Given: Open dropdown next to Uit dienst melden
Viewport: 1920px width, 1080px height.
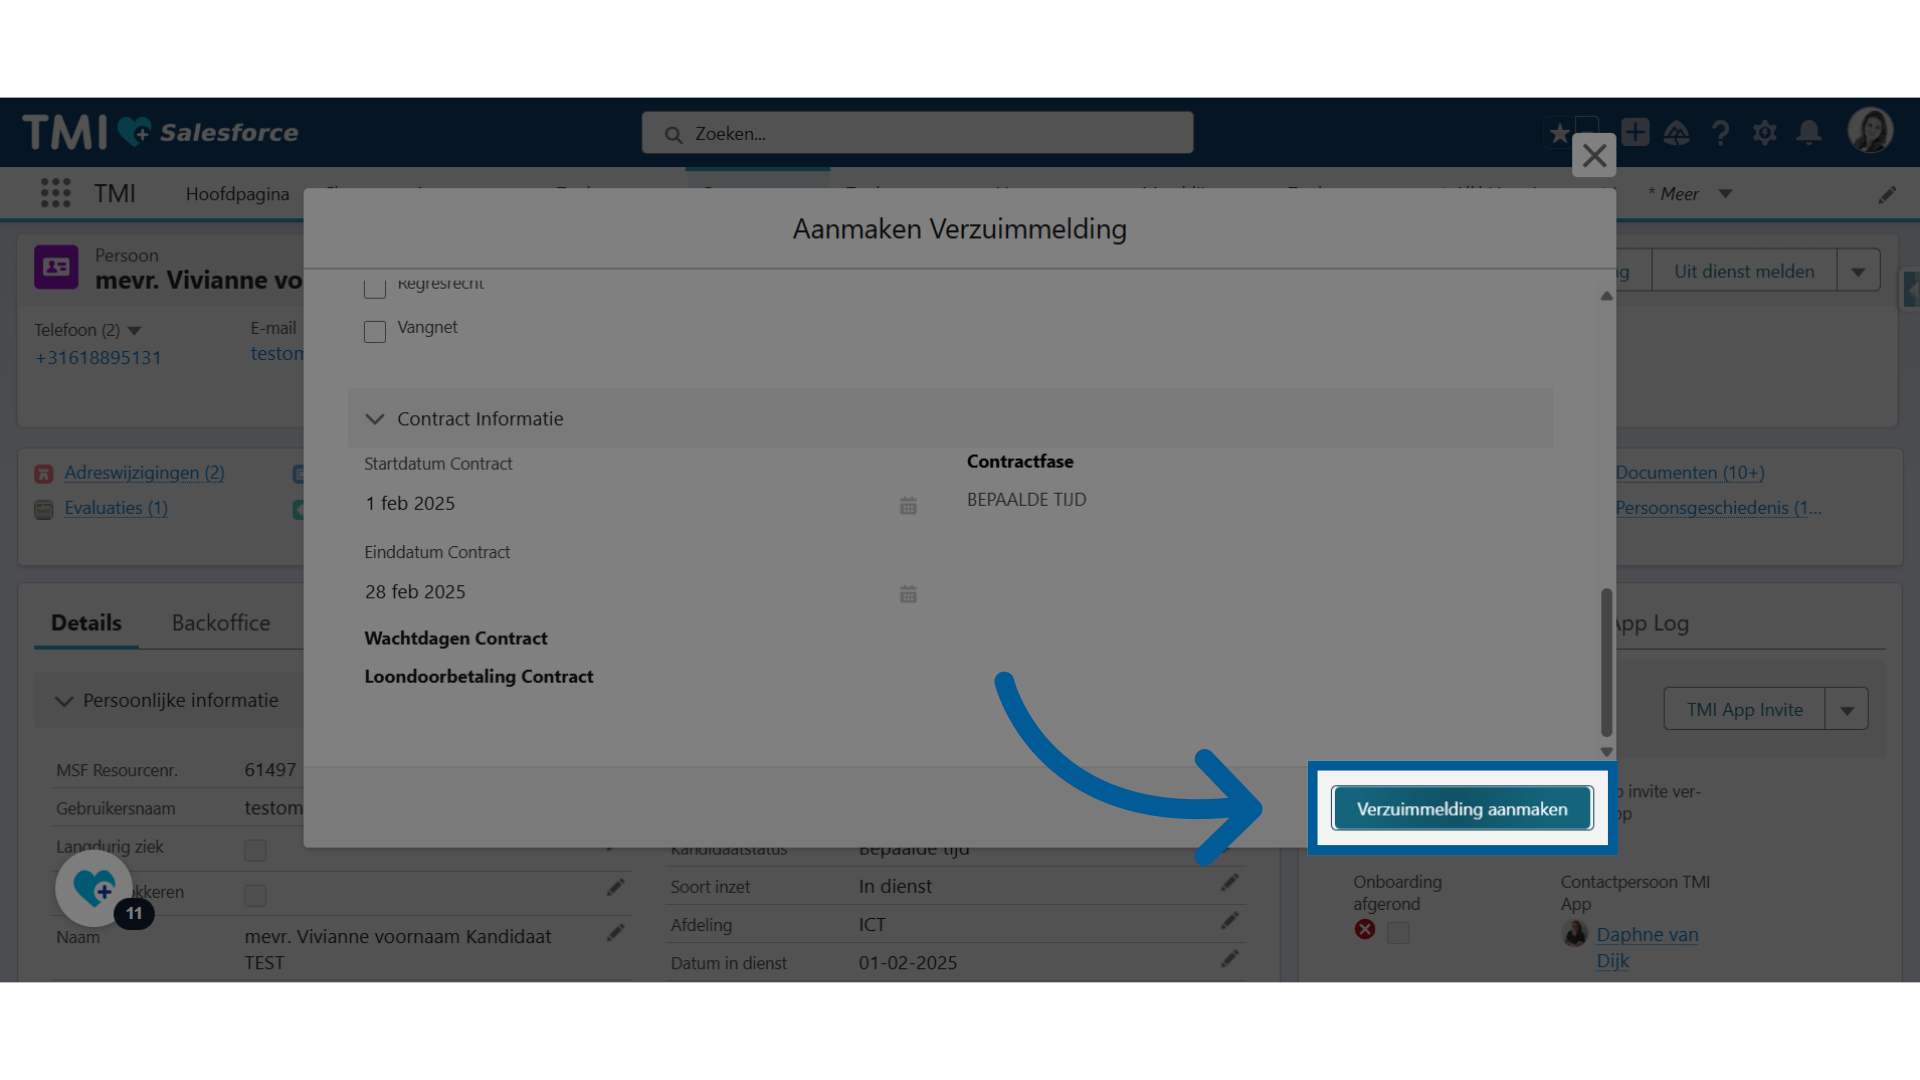Looking at the screenshot, I should [x=1858, y=272].
